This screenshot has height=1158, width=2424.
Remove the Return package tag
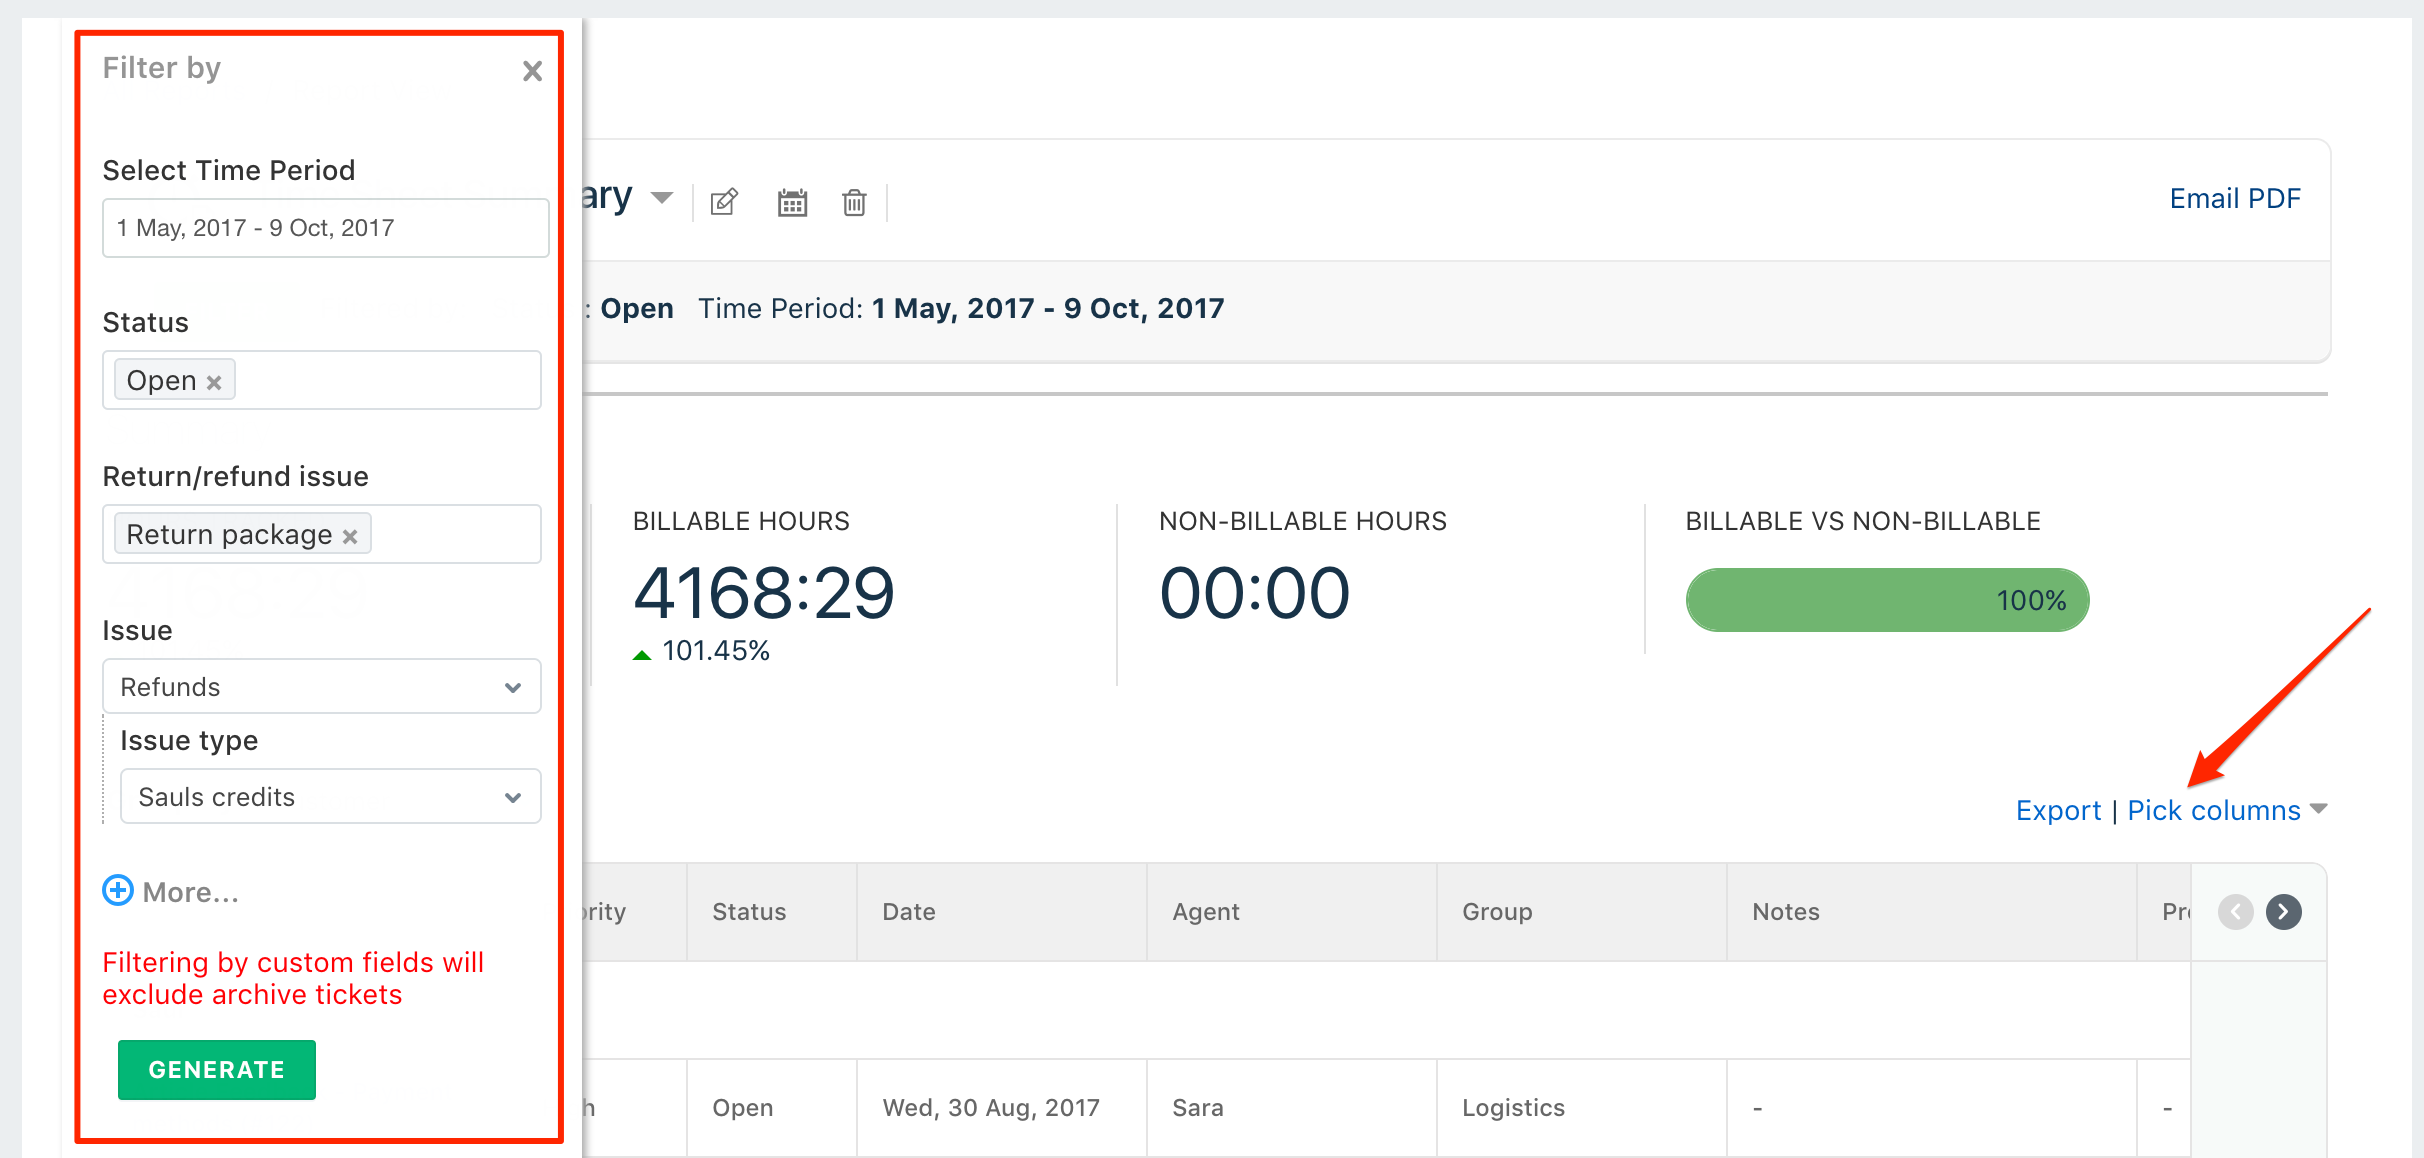[350, 536]
